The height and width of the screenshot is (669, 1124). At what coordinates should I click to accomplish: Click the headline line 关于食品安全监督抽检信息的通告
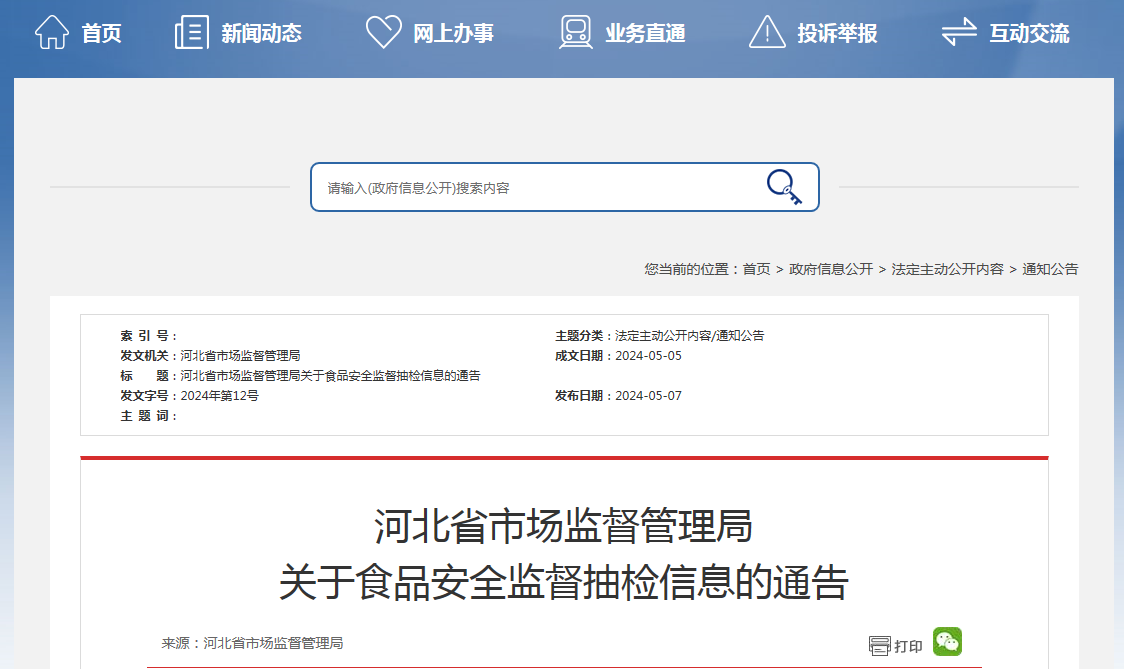(x=564, y=582)
